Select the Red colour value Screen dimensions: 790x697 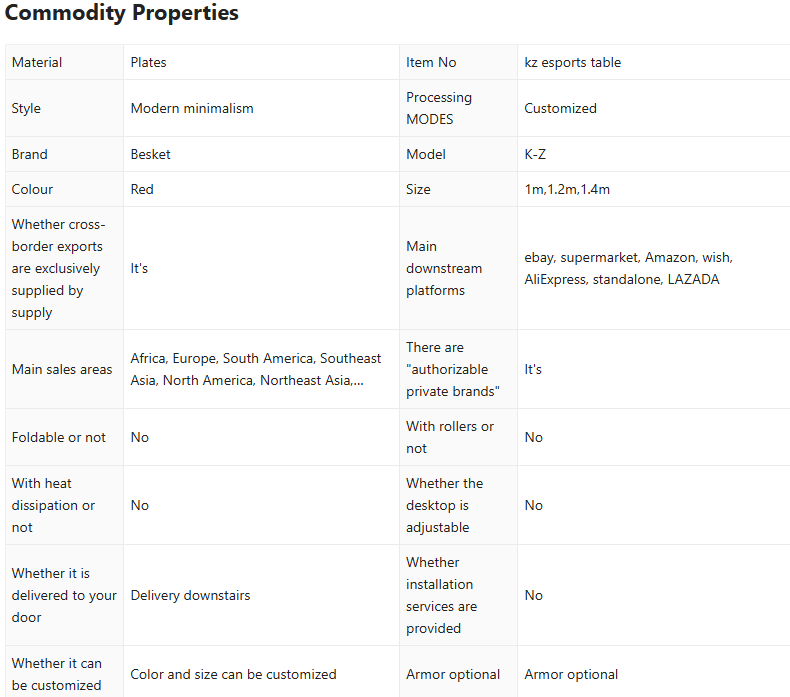(142, 189)
